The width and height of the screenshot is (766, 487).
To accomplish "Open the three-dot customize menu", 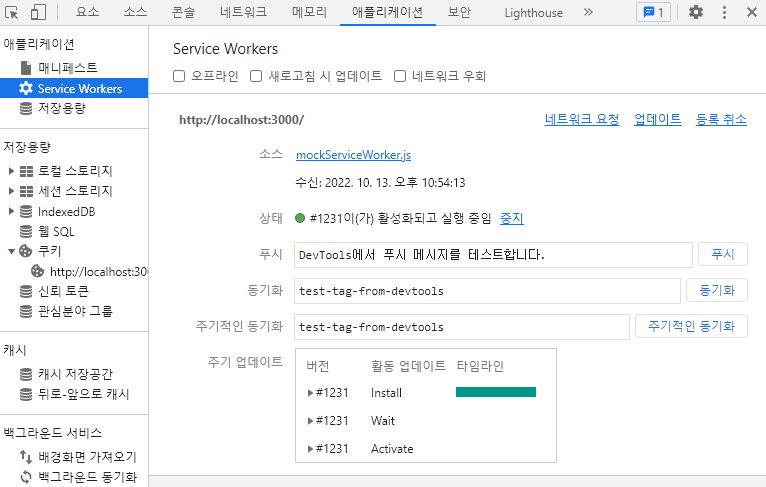I will [724, 12].
